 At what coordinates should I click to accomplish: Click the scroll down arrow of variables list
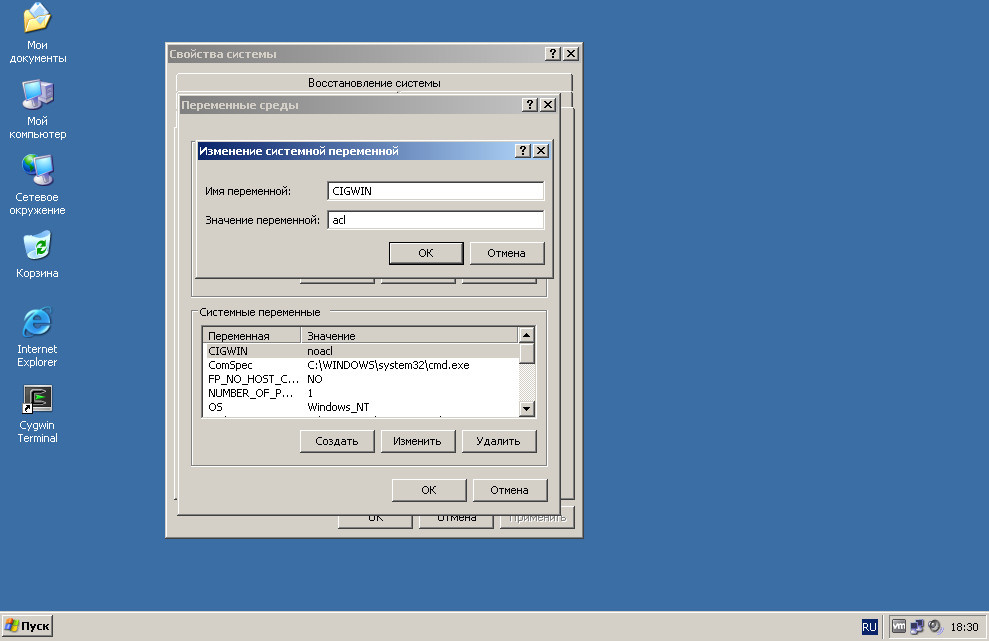click(x=527, y=409)
